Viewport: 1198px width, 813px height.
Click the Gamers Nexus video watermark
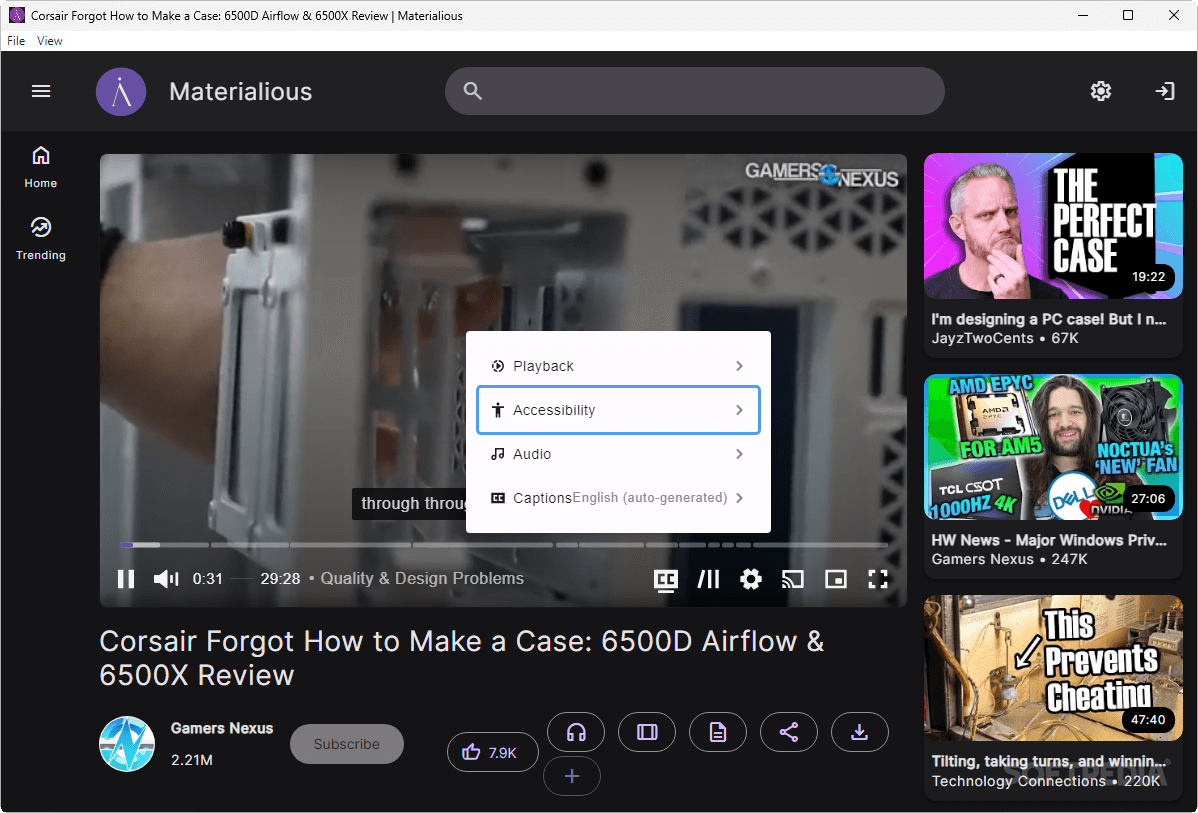tap(821, 174)
